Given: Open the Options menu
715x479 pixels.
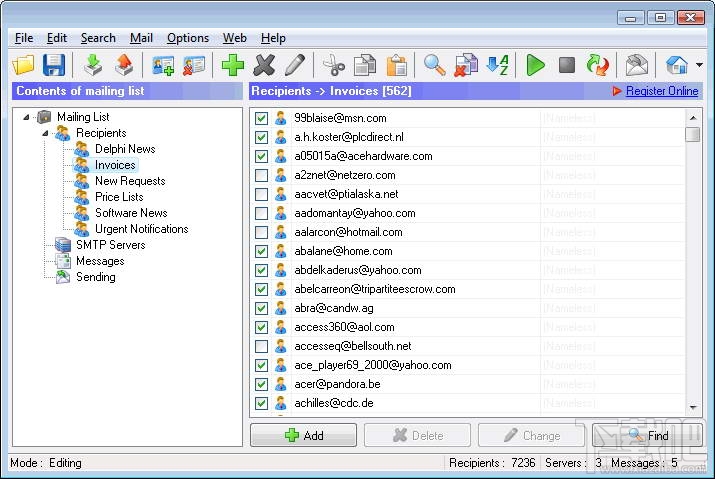Looking at the screenshot, I should coord(188,38).
